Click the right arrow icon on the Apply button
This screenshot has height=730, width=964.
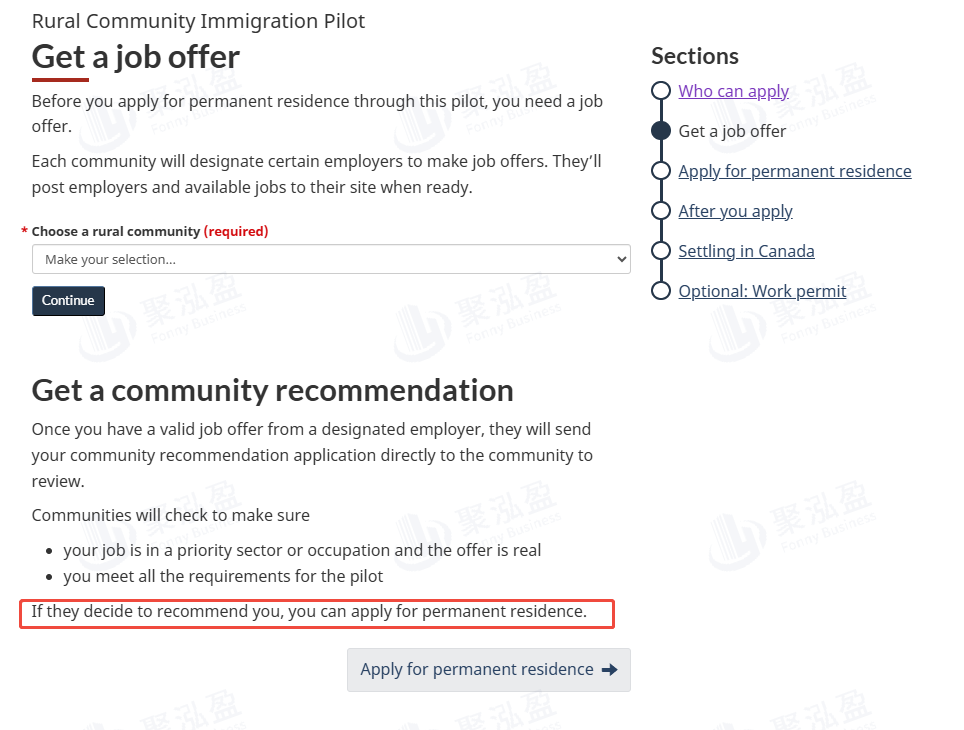[609, 670]
